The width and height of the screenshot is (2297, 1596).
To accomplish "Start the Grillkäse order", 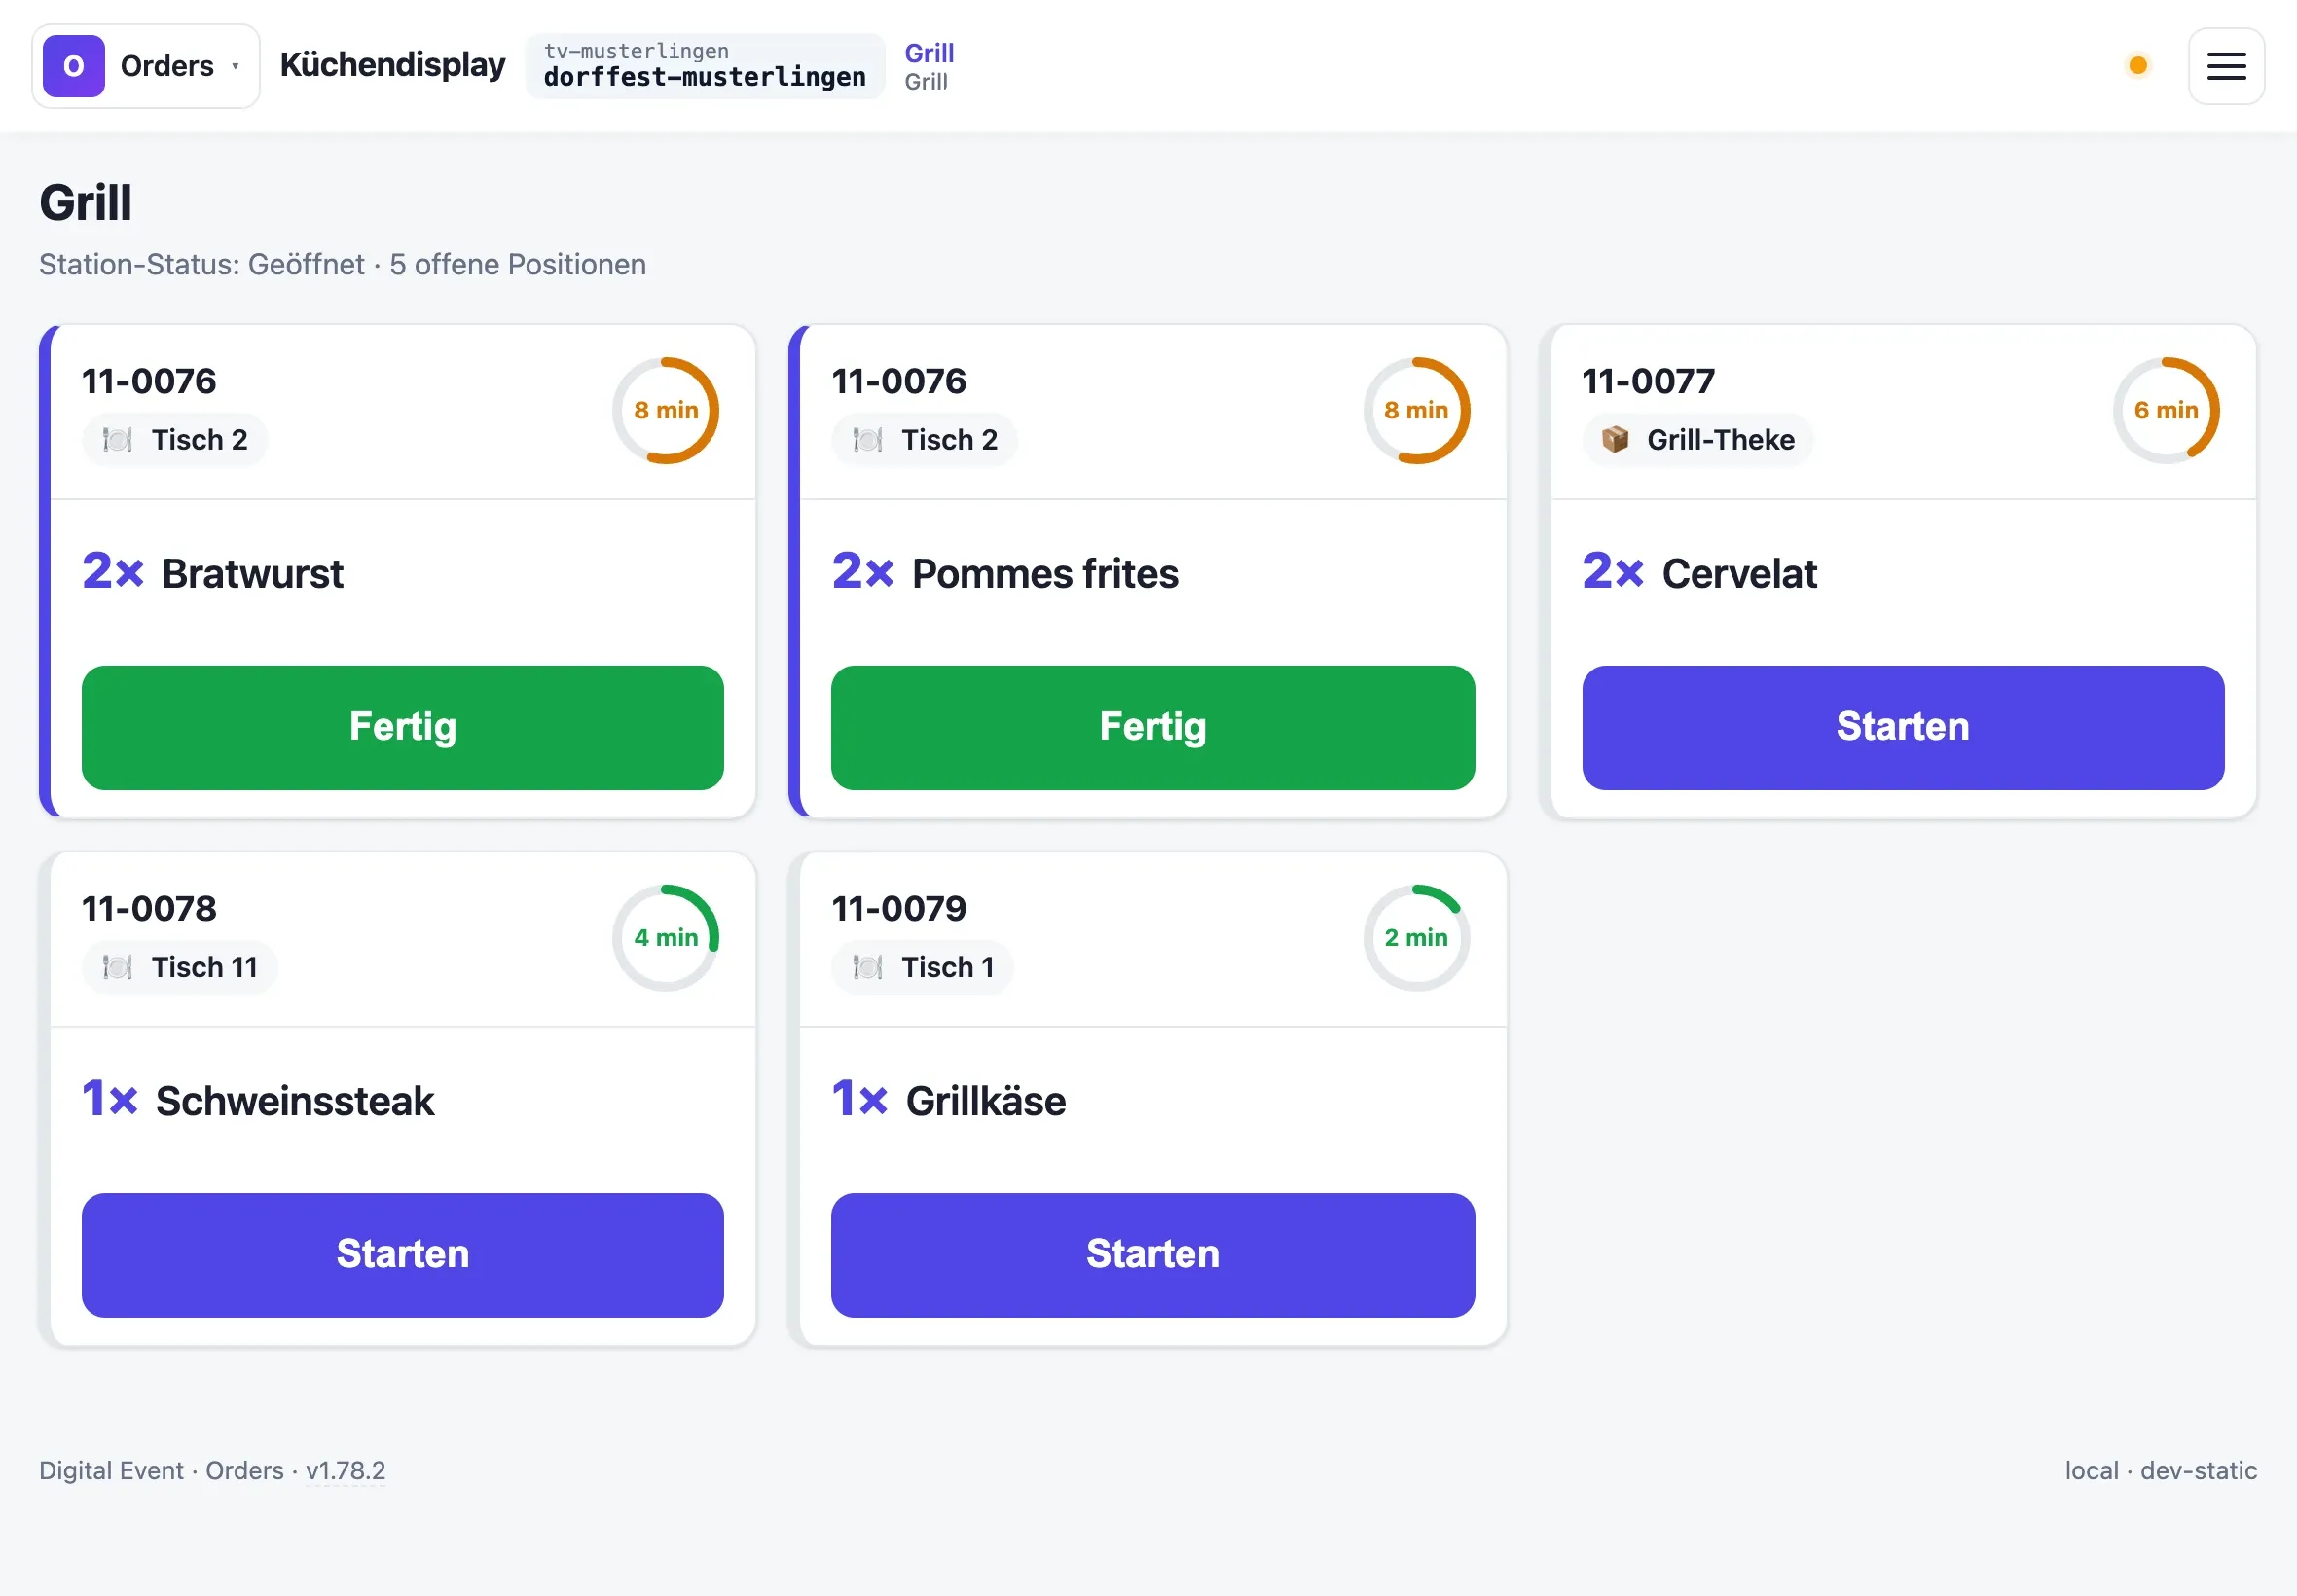I will pos(1152,1254).
